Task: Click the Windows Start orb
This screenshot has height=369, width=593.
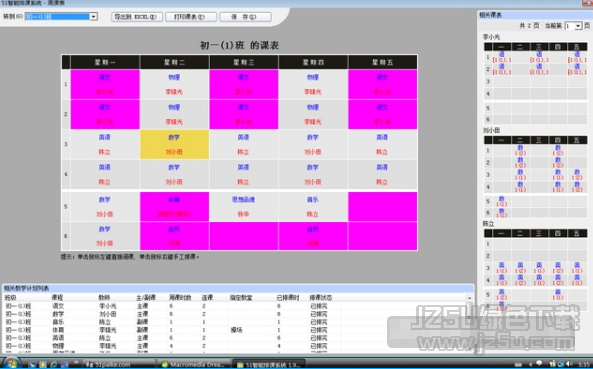Action: pos(11,363)
